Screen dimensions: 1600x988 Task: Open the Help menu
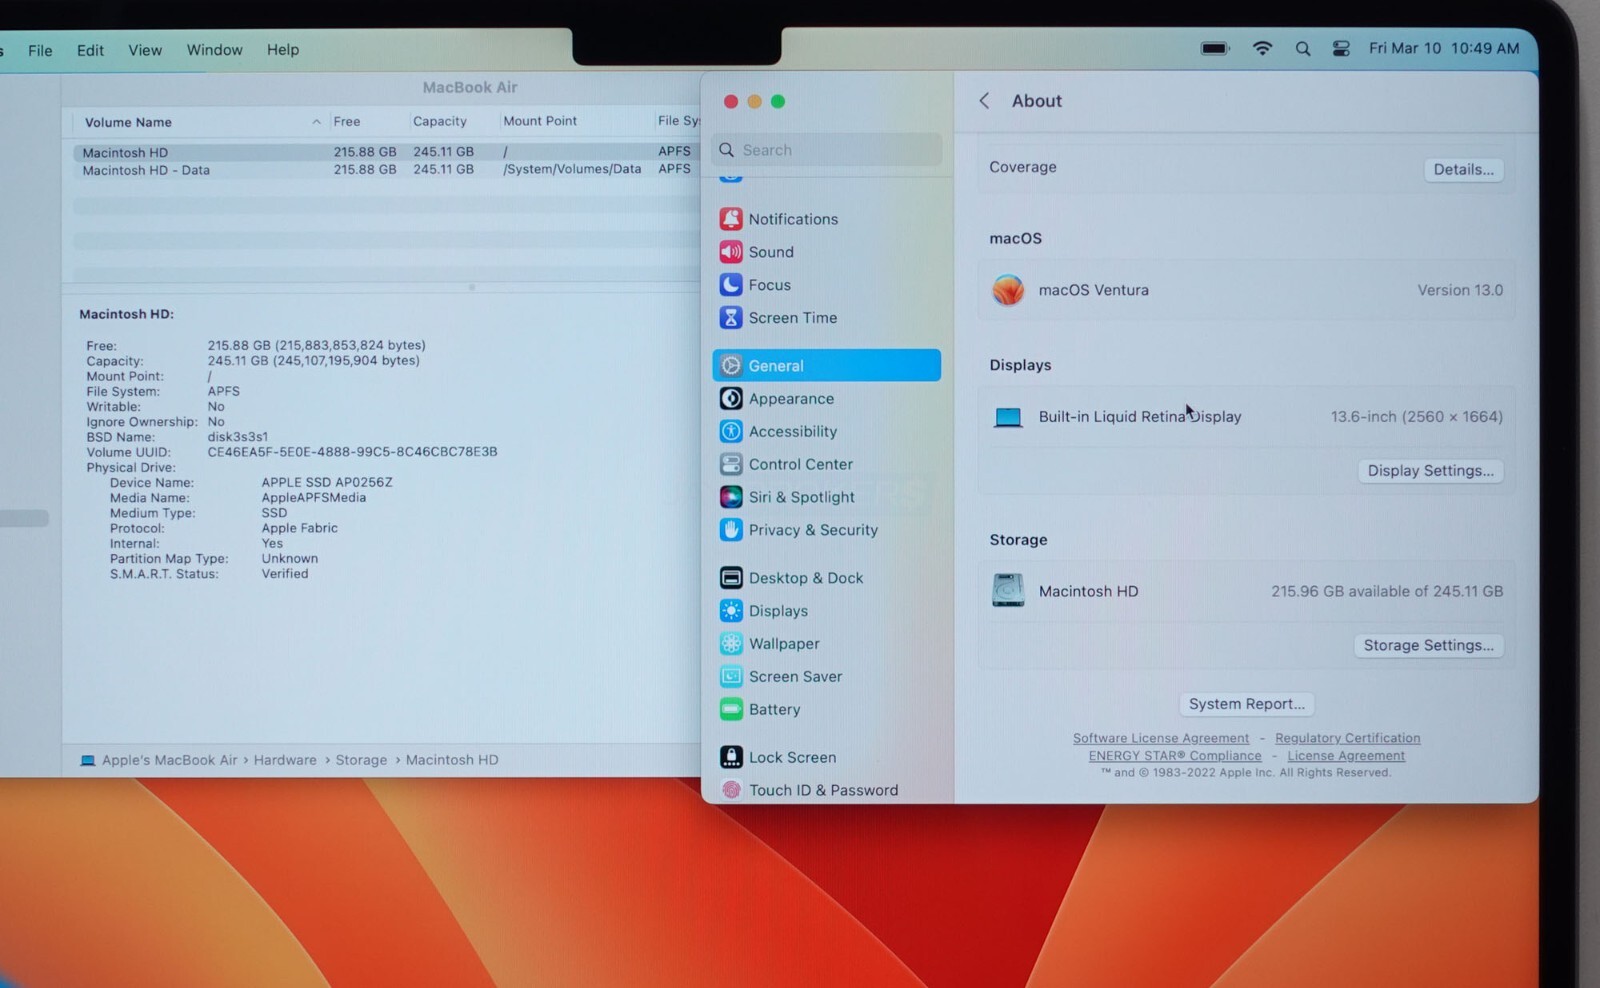point(283,50)
